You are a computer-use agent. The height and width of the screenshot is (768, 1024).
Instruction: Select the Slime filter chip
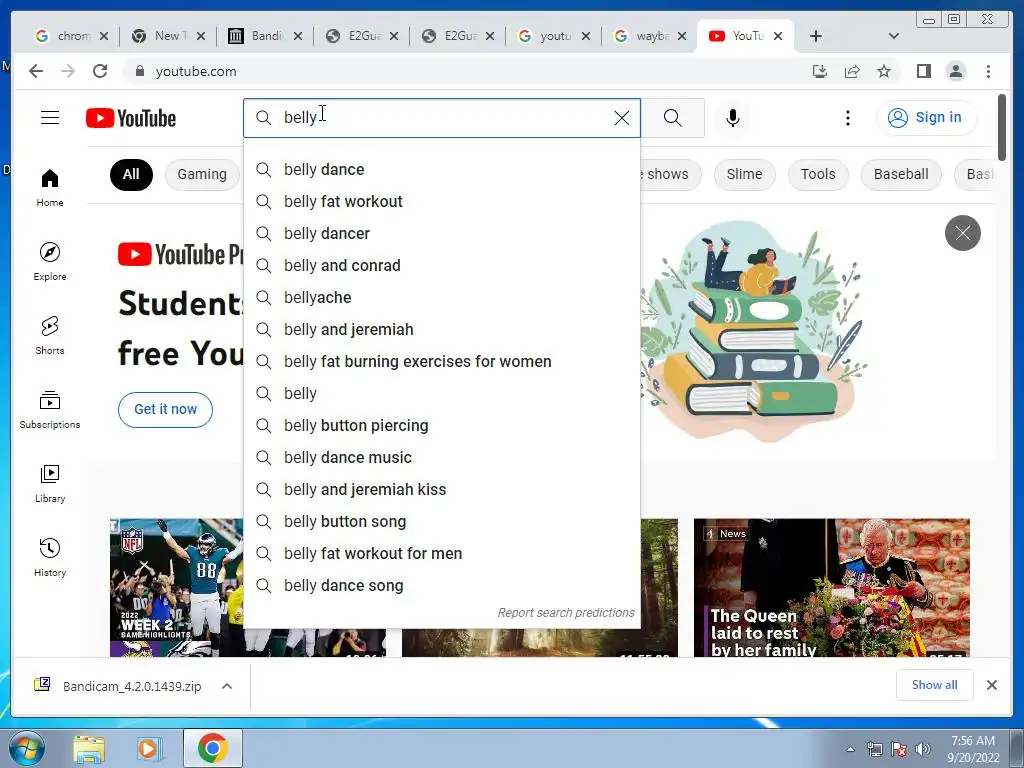tap(744, 174)
